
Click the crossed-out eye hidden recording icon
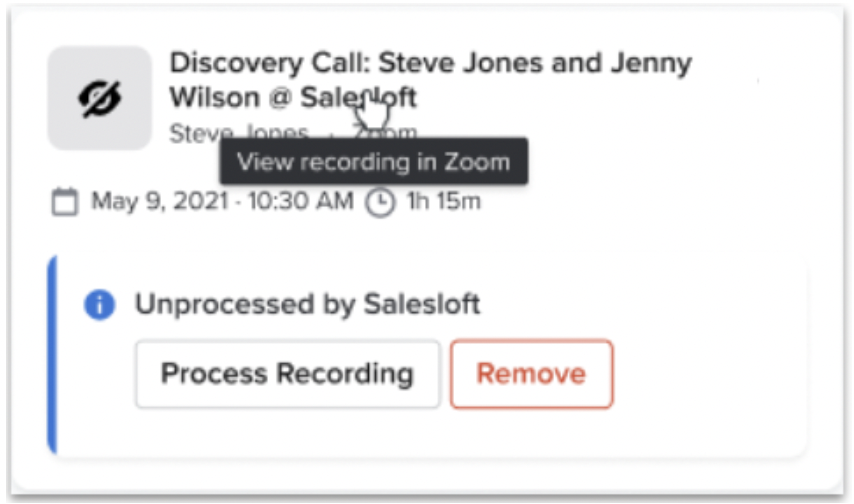coord(100,99)
